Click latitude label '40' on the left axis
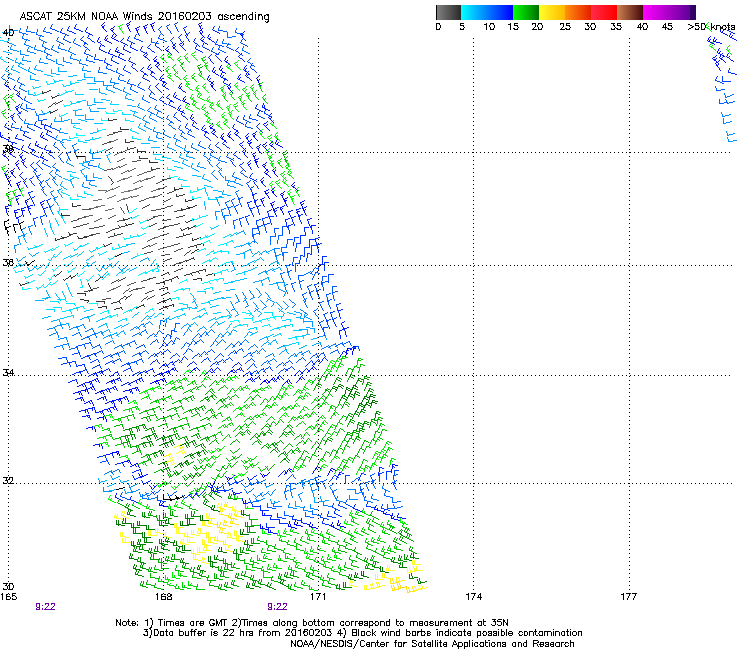Image resolution: width=740 pixels, height=650 pixels. (x=8, y=33)
